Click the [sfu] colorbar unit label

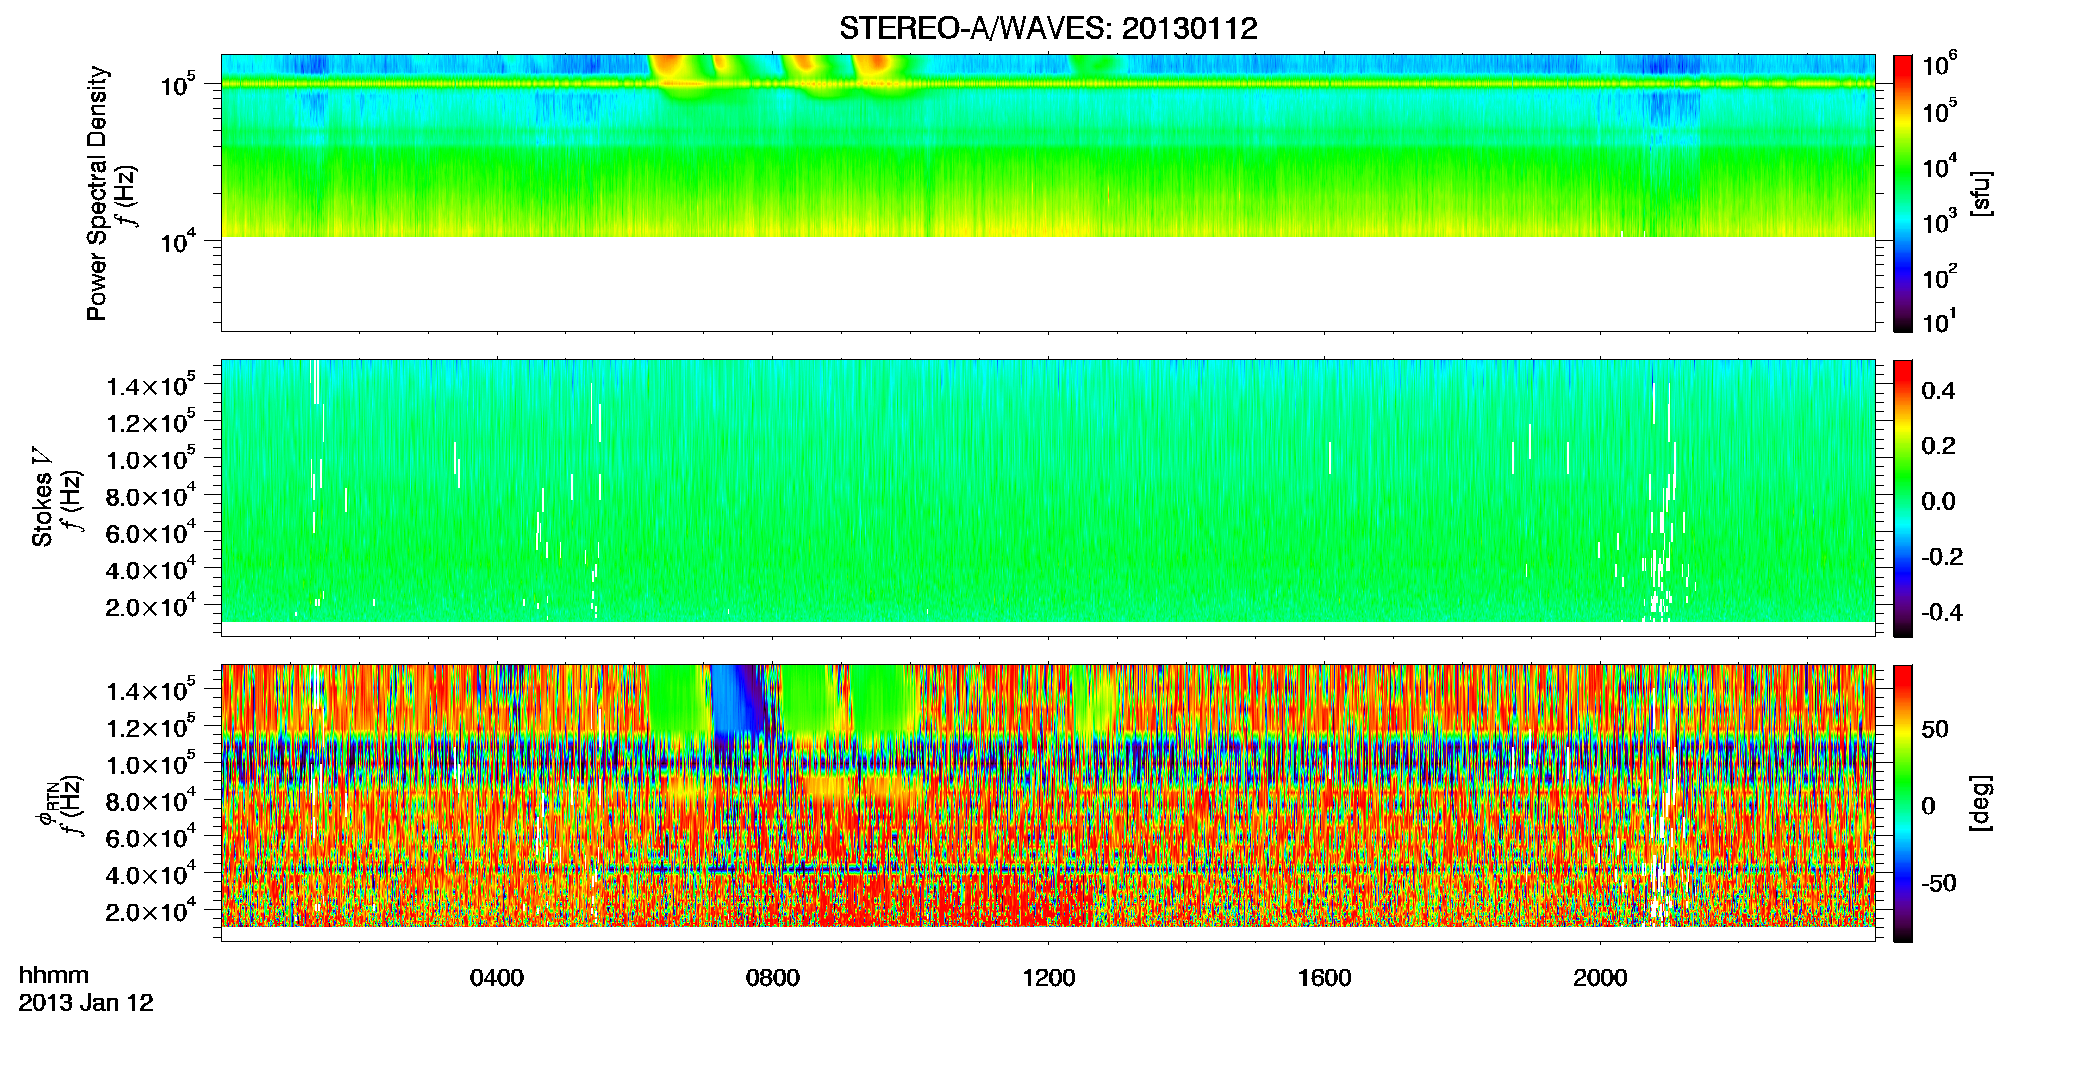coord(1980,193)
